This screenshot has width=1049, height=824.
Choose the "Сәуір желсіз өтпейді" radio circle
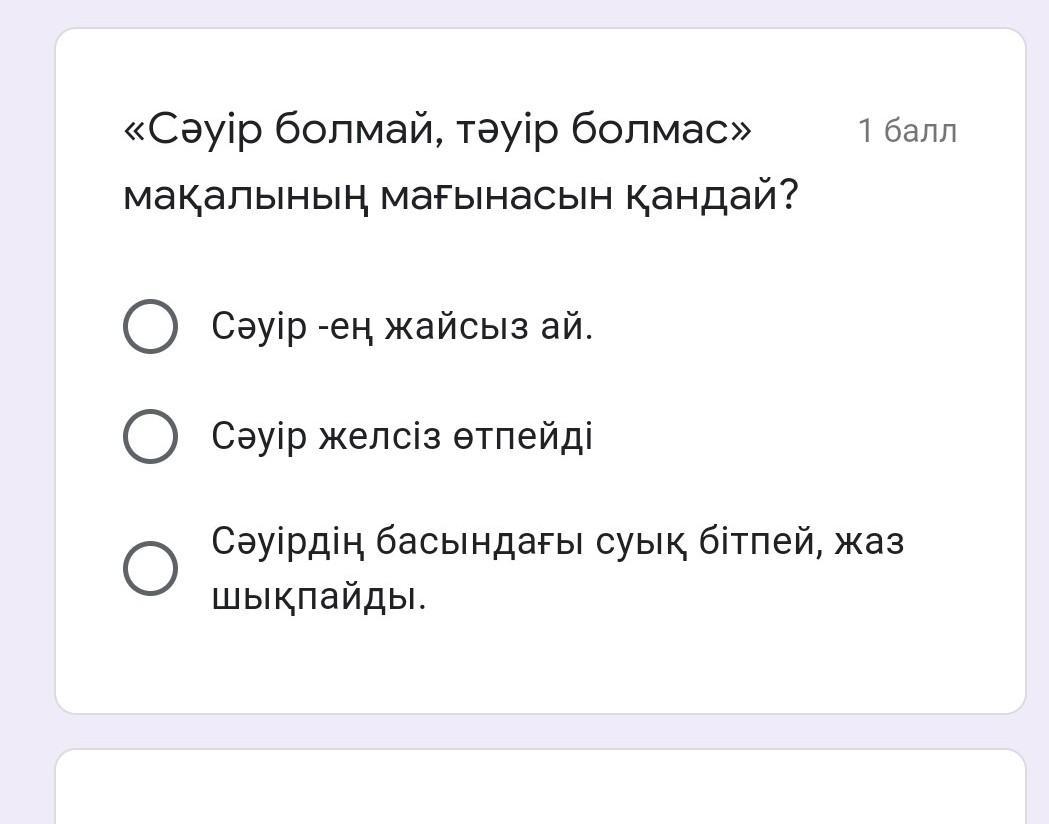click(x=150, y=436)
